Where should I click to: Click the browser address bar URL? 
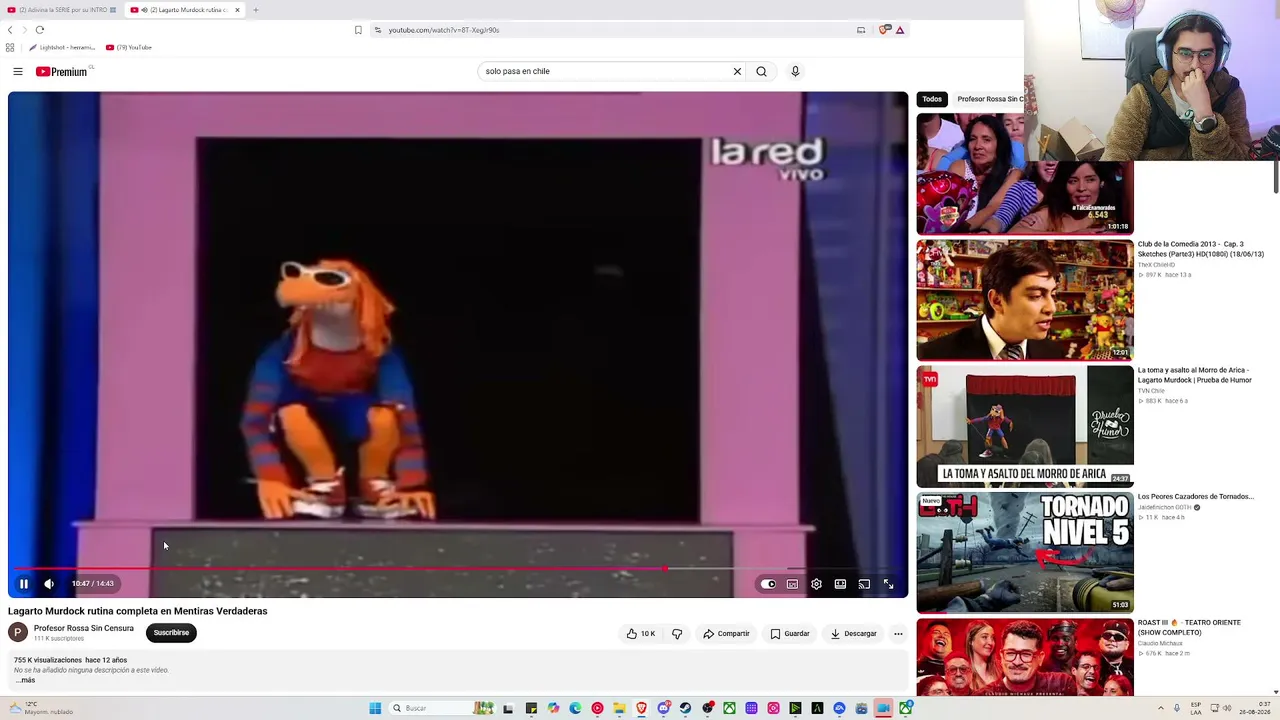pyautogui.click(x=444, y=30)
